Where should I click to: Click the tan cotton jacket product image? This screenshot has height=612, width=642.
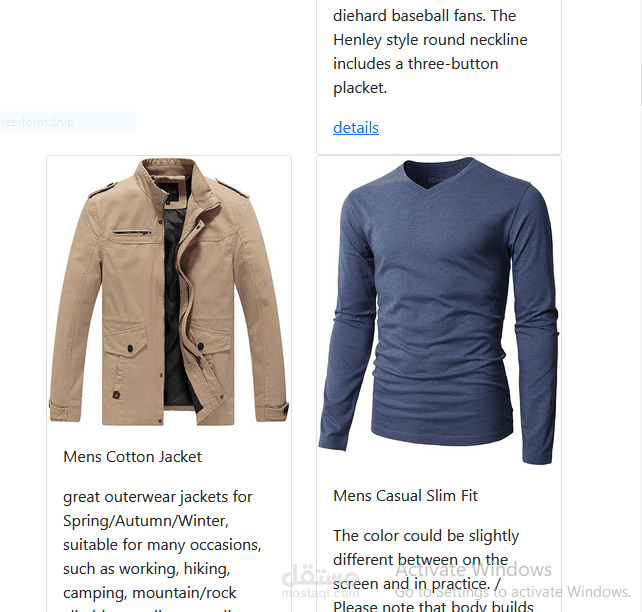(169, 292)
